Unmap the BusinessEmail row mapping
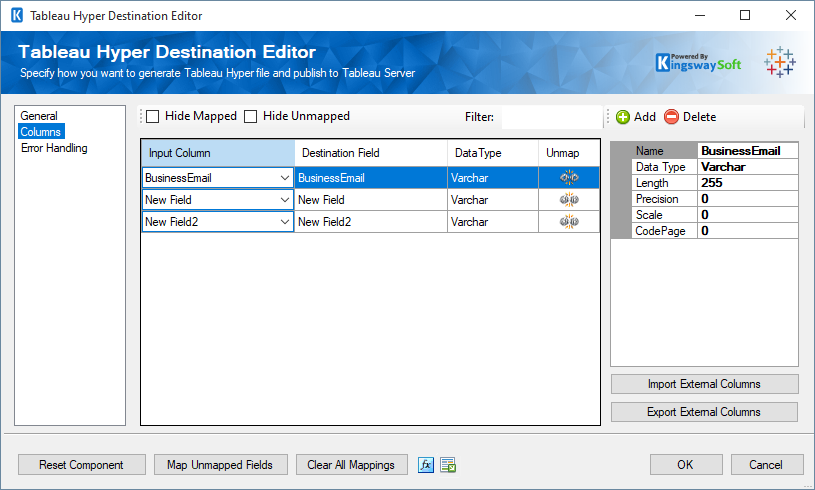The width and height of the screenshot is (815, 490). click(569, 178)
